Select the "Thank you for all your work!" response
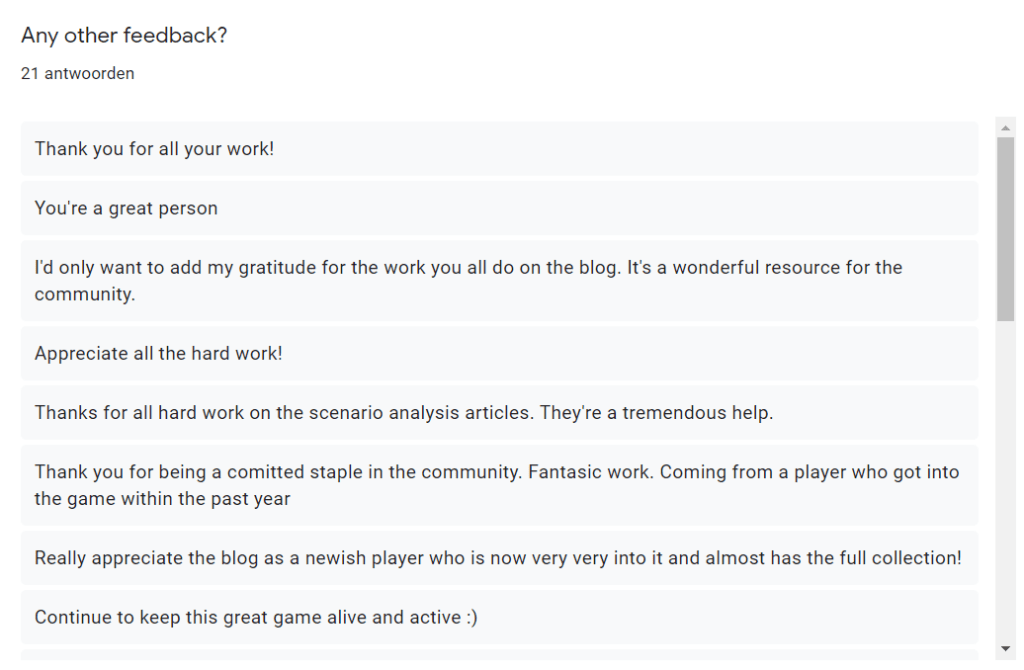This screenshot has width=1024, height=670. [x=154, y=149]
